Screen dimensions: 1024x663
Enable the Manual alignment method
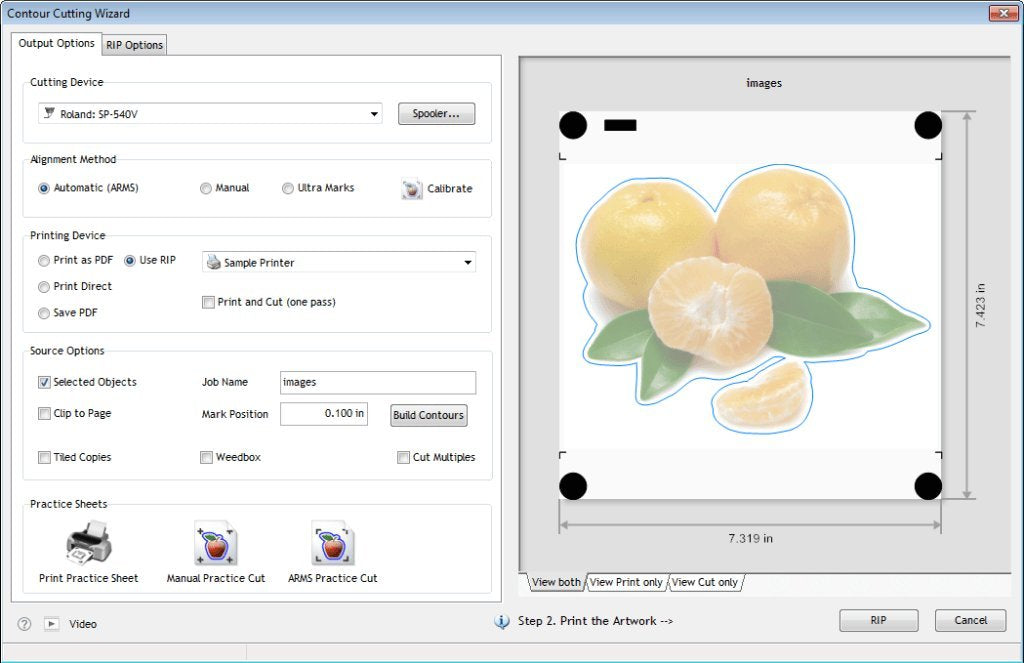click(204, 187)
